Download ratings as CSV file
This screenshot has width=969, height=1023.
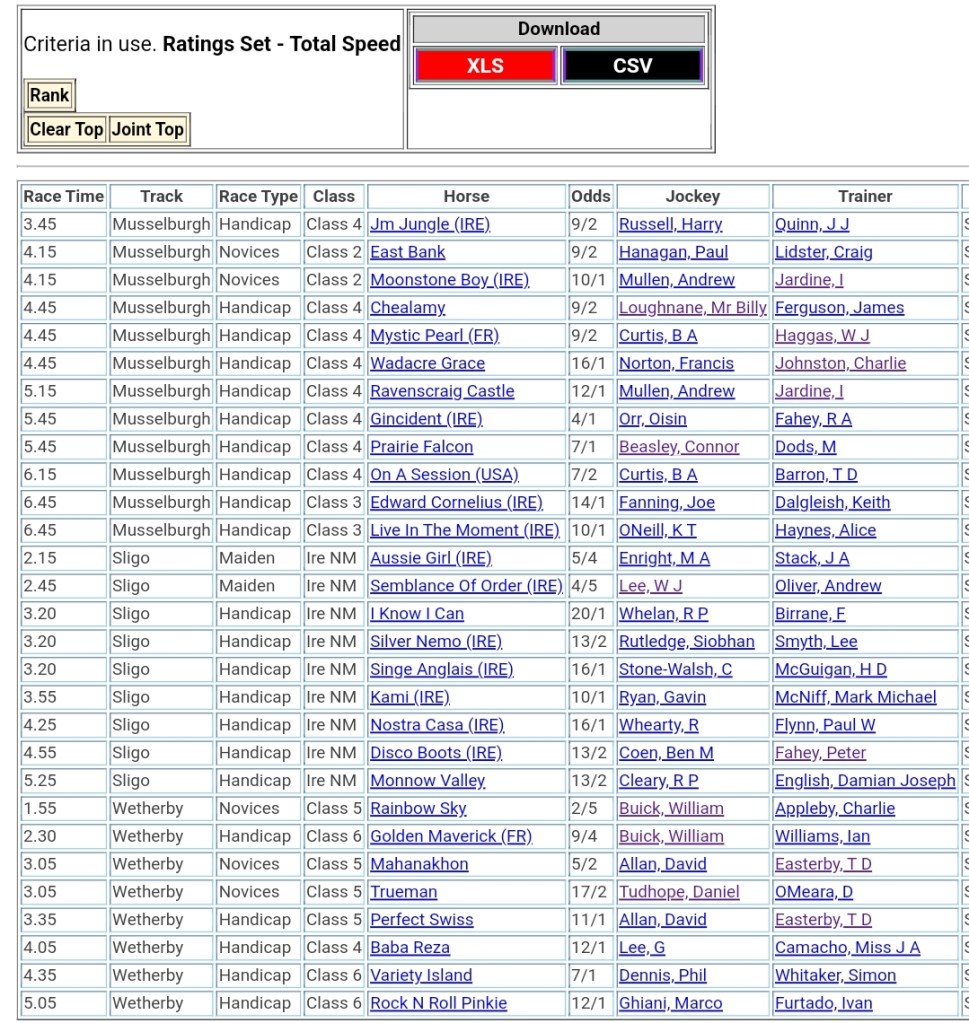632,66
